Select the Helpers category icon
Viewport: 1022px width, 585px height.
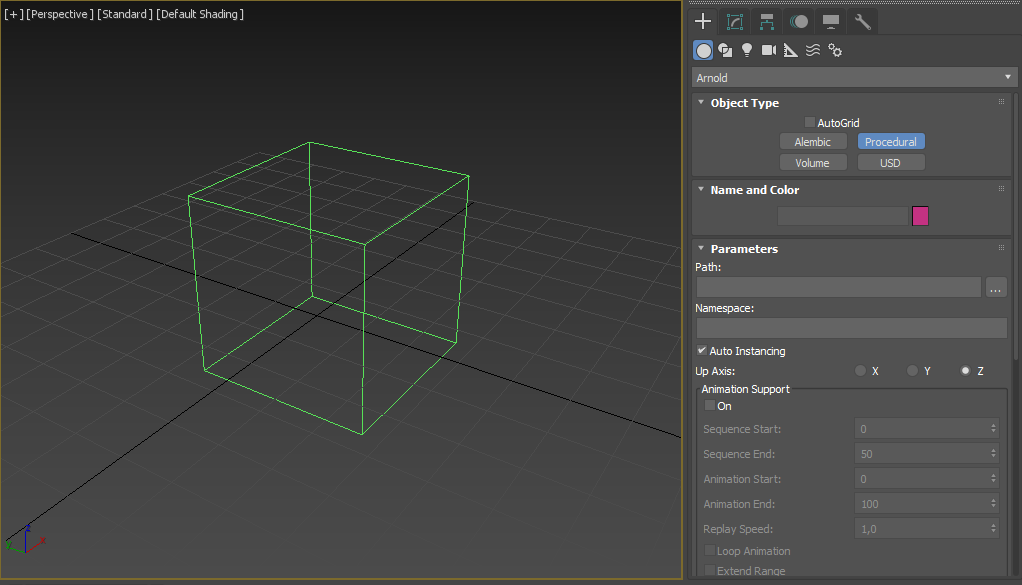pyautogui.click(x=791, y=50)
